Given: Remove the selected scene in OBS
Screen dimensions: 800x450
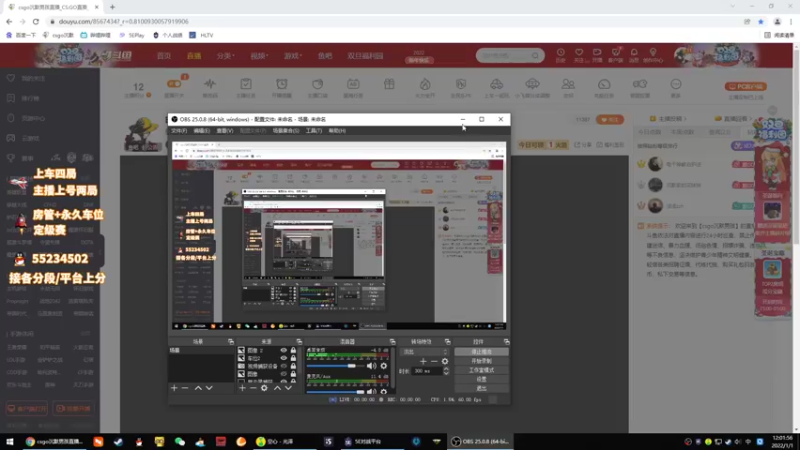Looking at the screenshot, I should (x=185, y=388).
